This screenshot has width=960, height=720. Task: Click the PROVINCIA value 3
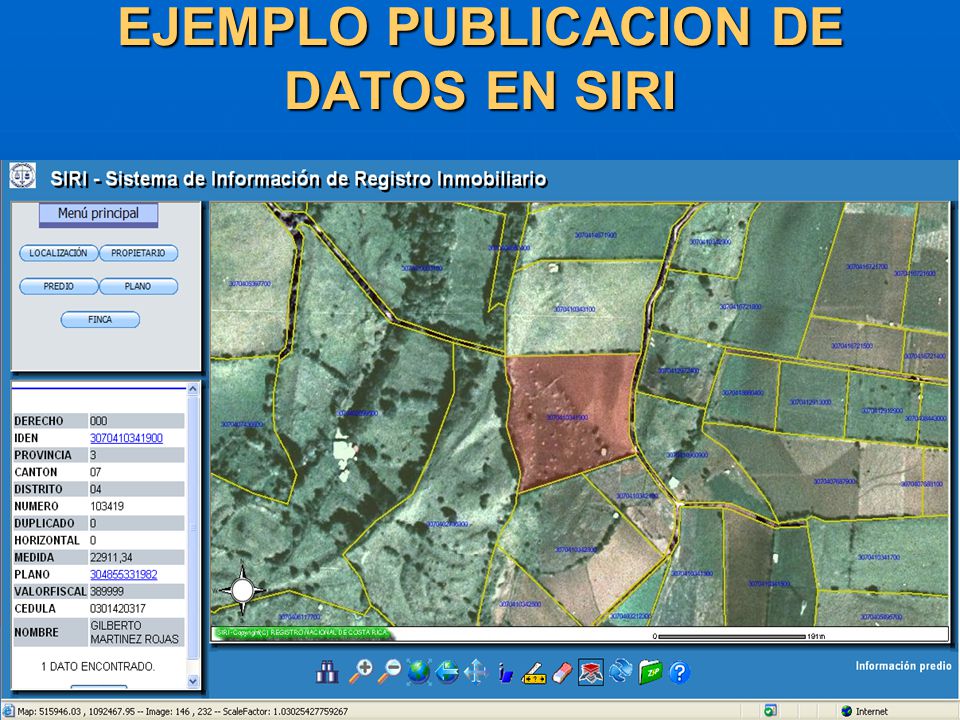coord(93,455)
